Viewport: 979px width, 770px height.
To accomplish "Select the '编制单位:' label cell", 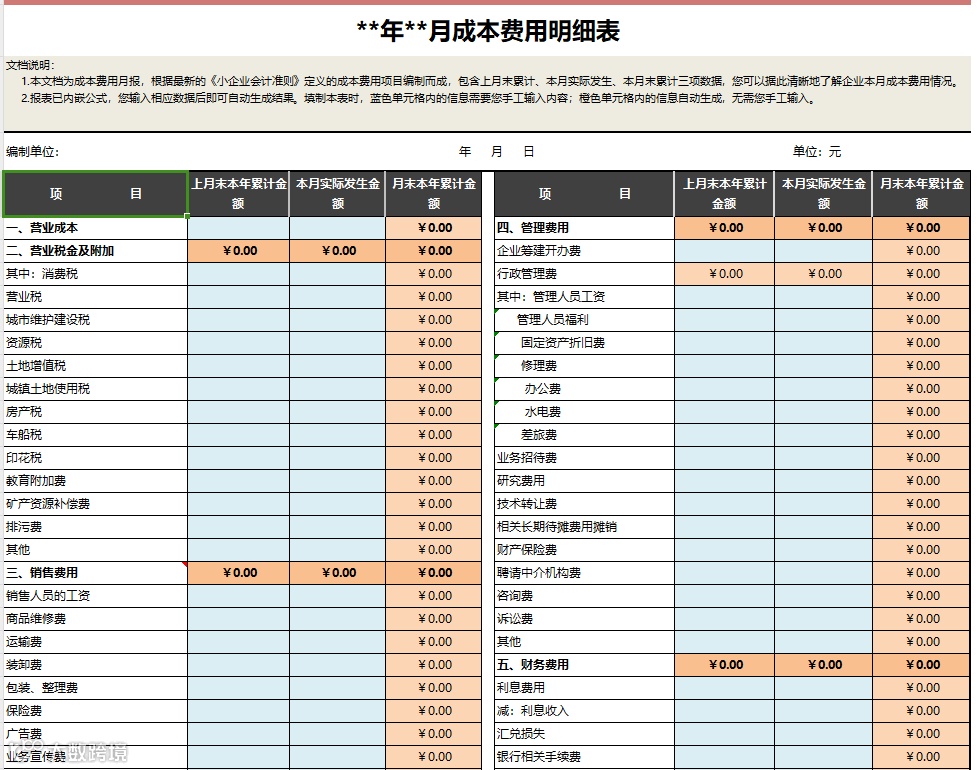I will pos(32,152).
